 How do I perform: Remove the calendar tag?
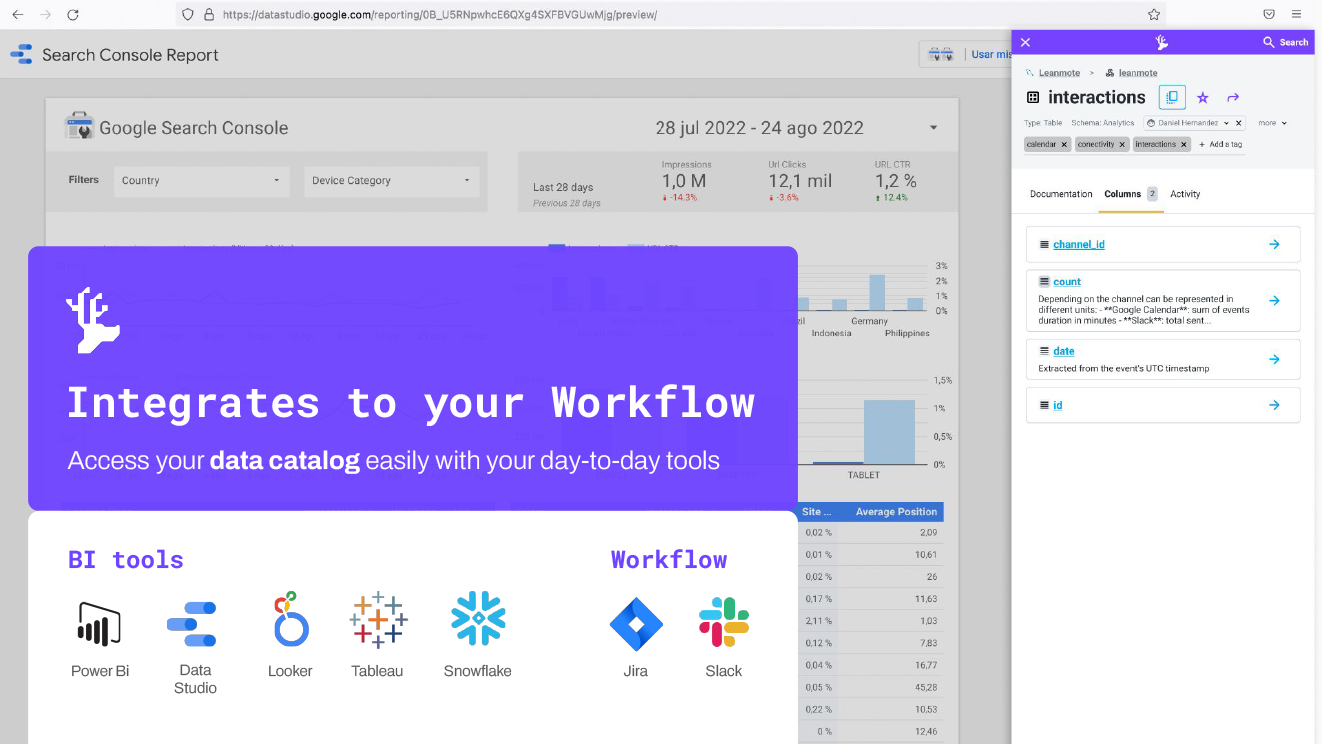pos(1064,145)
